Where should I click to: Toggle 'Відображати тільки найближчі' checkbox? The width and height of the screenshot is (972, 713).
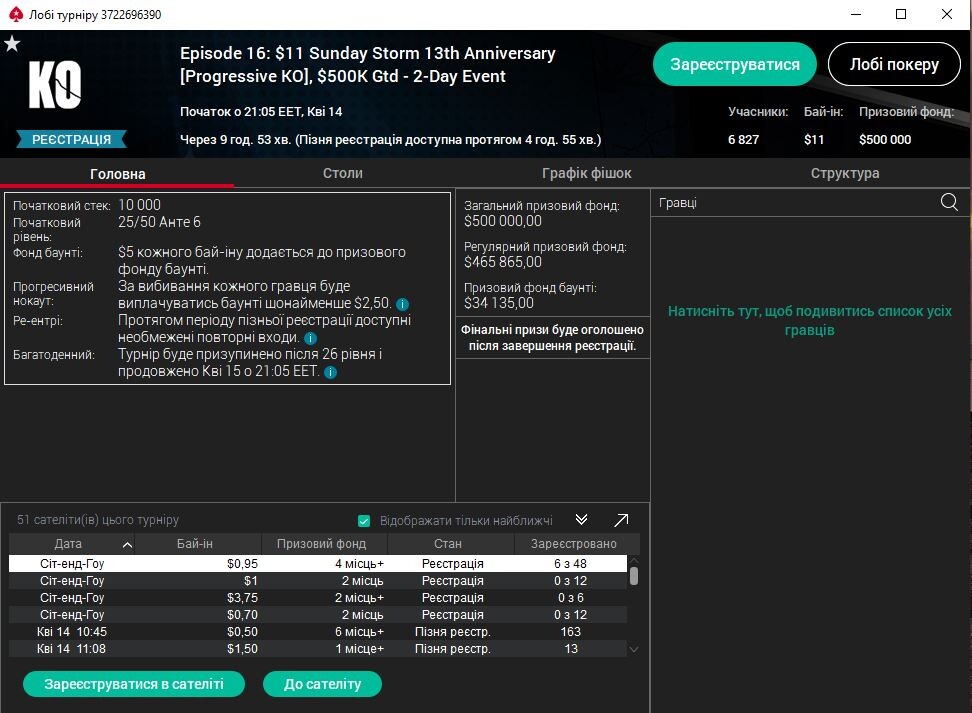364,521
